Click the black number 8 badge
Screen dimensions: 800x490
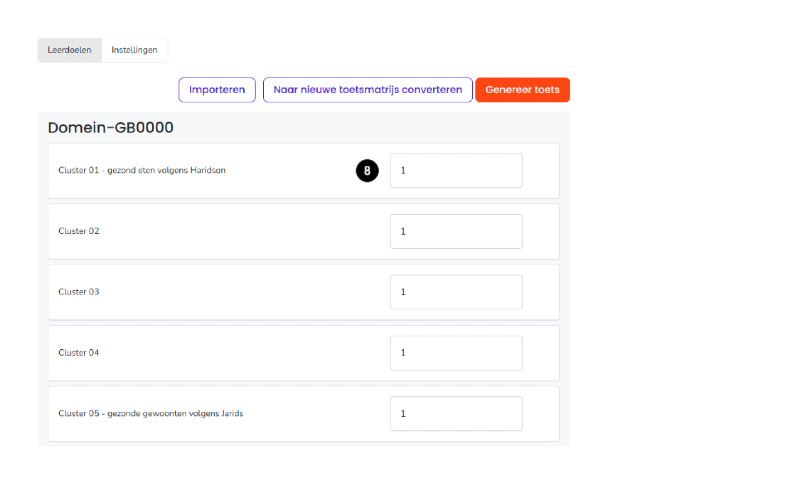pyautogui.click(x=367, y=170)
